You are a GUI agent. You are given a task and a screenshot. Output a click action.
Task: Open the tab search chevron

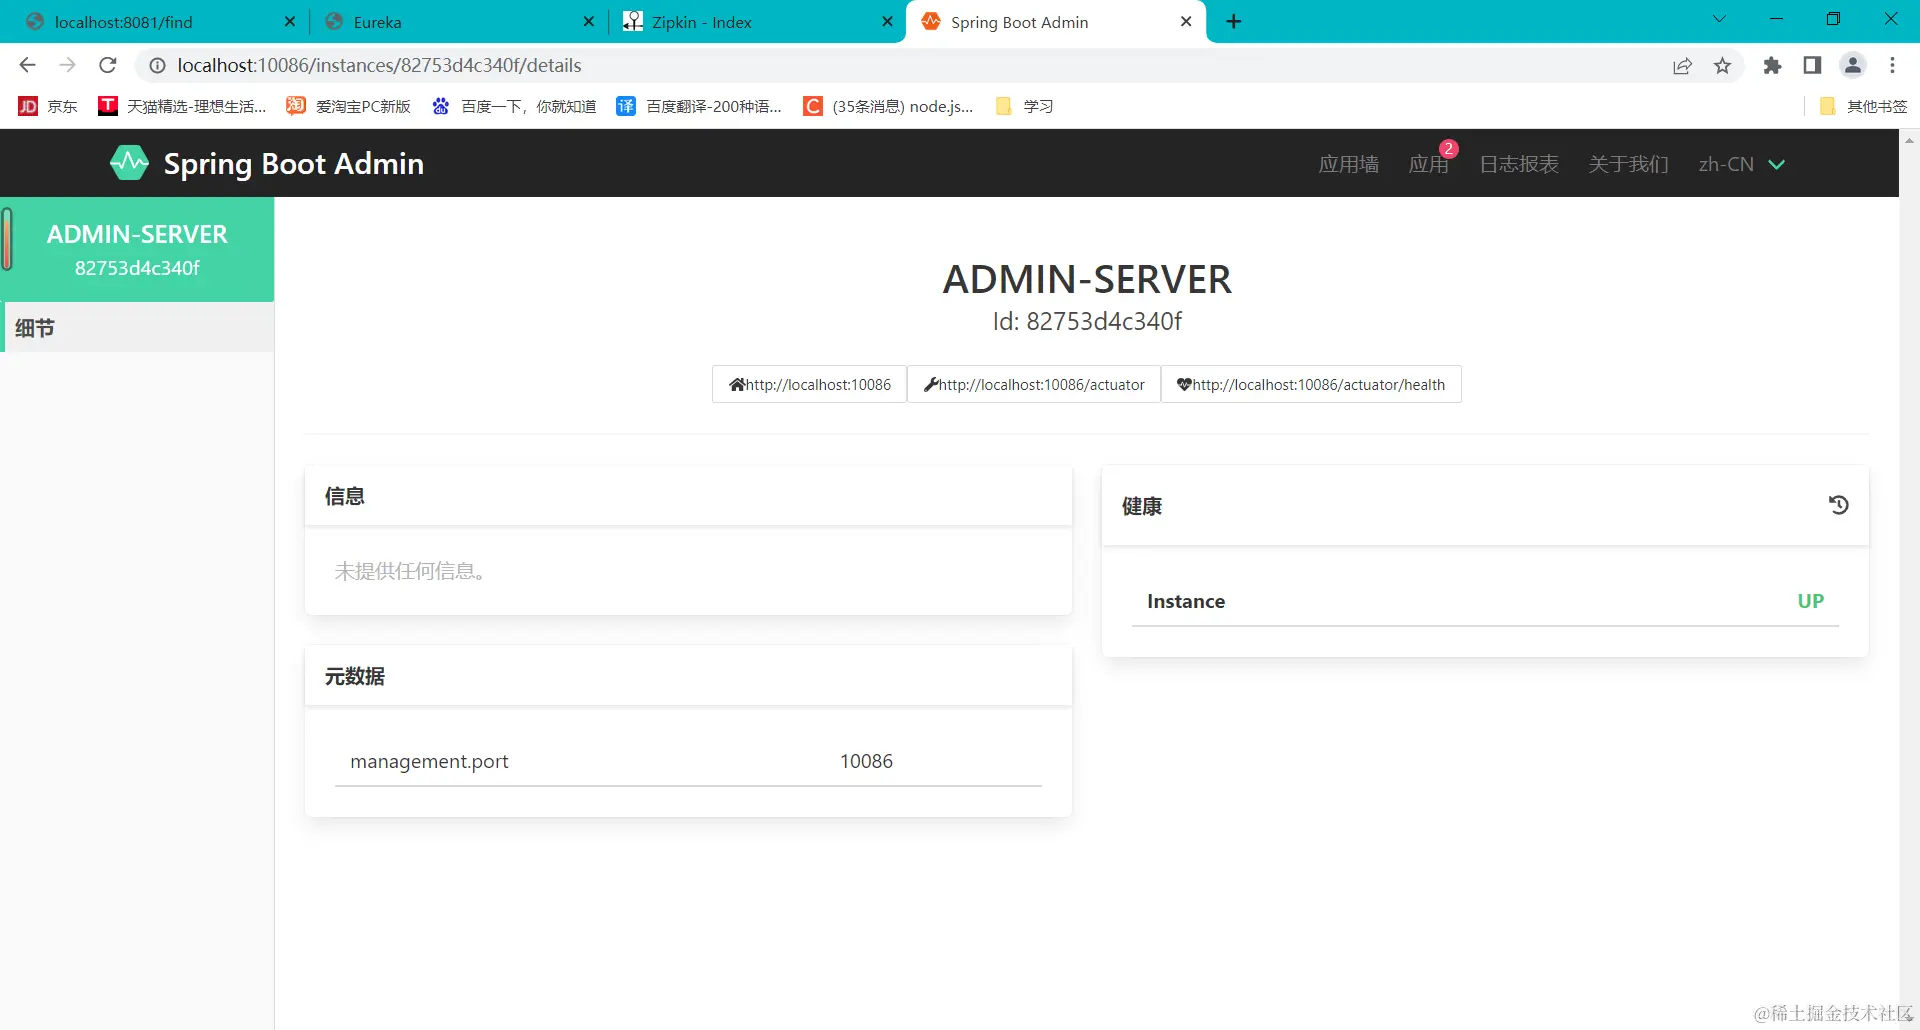pos(1719,19)
